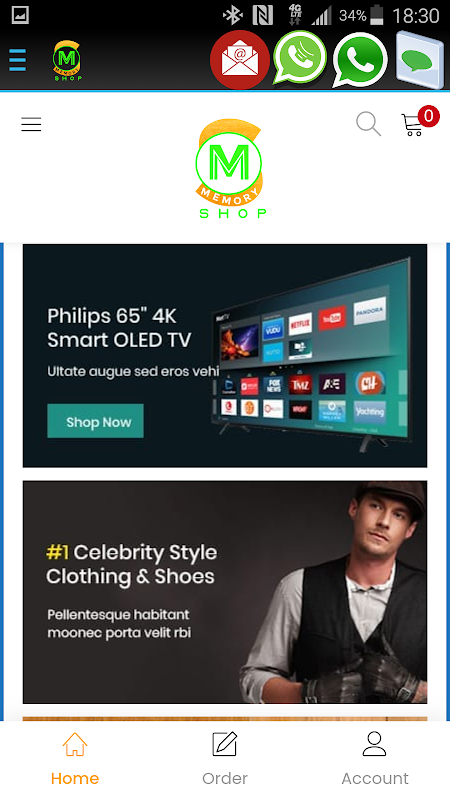
Task: Click the Shop Now button
Action: pos(95,421)
